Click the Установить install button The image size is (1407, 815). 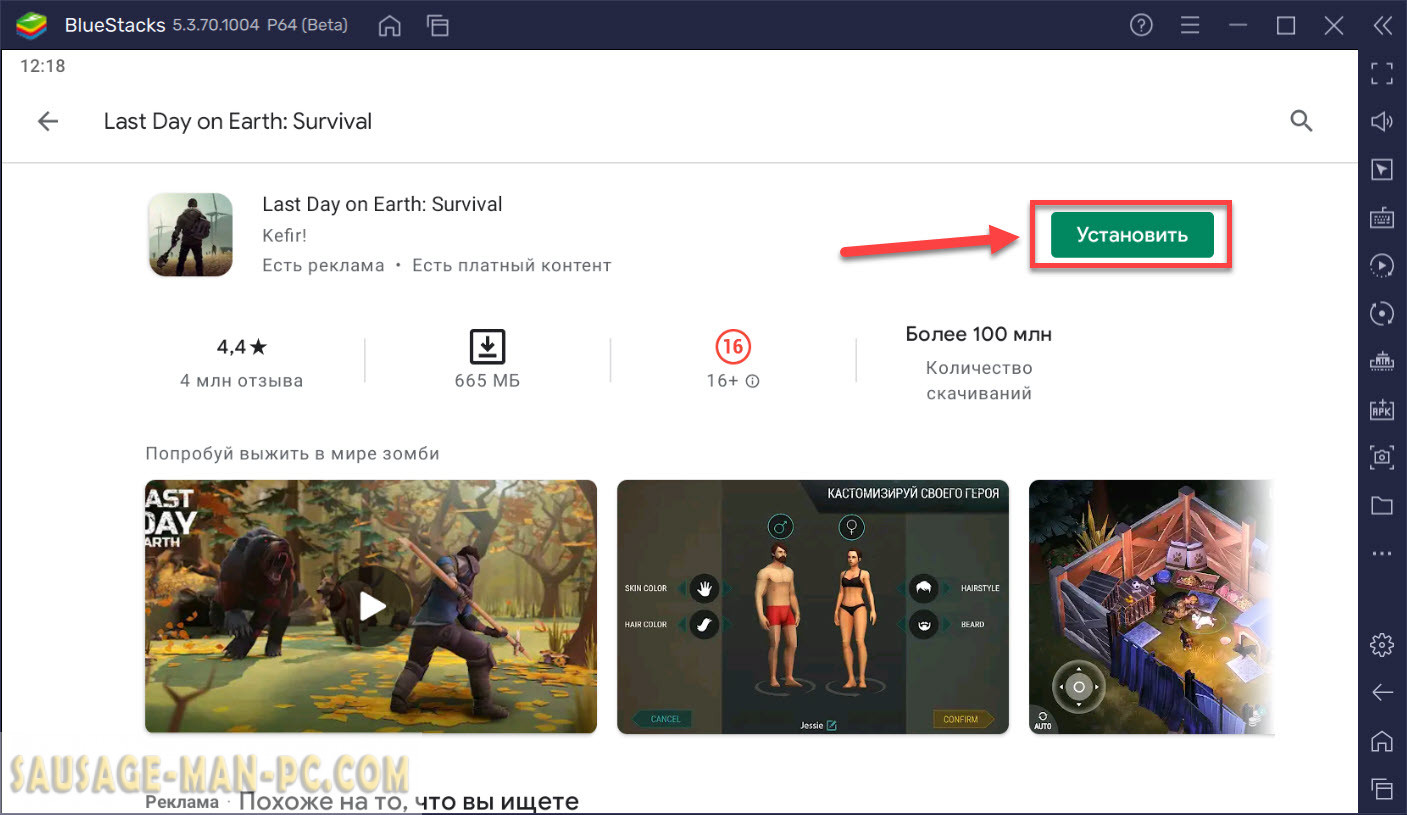1132,235
